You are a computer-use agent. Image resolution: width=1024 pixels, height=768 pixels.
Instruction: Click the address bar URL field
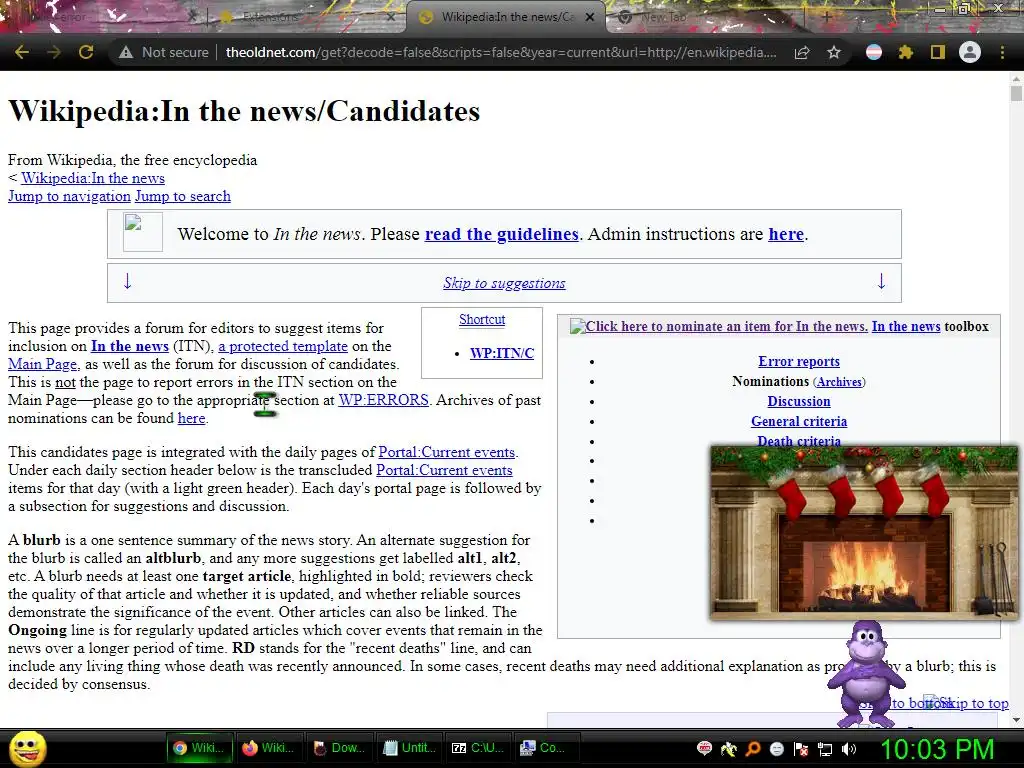(501, 52)
